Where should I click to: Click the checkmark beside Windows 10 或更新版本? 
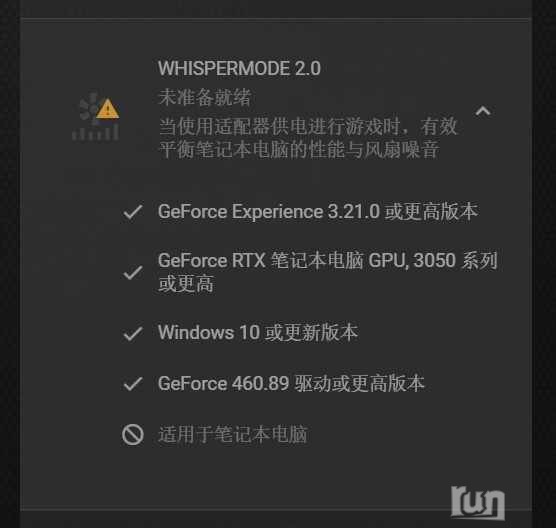(x=133, y=333)
